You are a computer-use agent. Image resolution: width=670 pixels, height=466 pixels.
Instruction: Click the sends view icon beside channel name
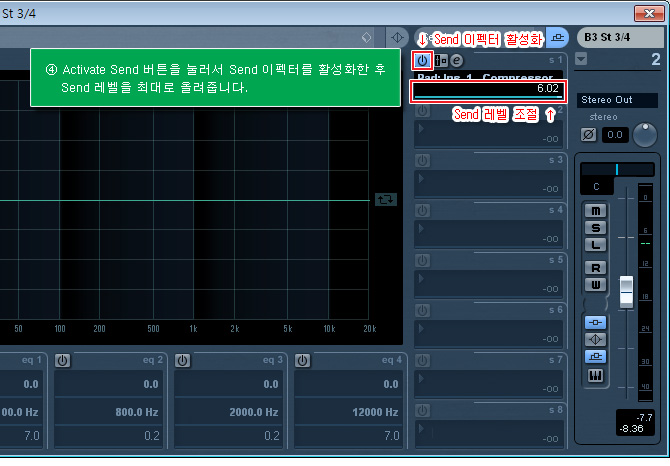(557, 38)
